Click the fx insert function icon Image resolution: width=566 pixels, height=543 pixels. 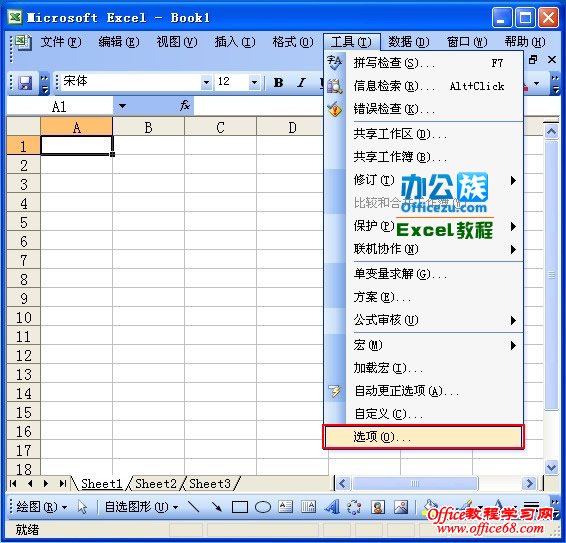[185, 106]
